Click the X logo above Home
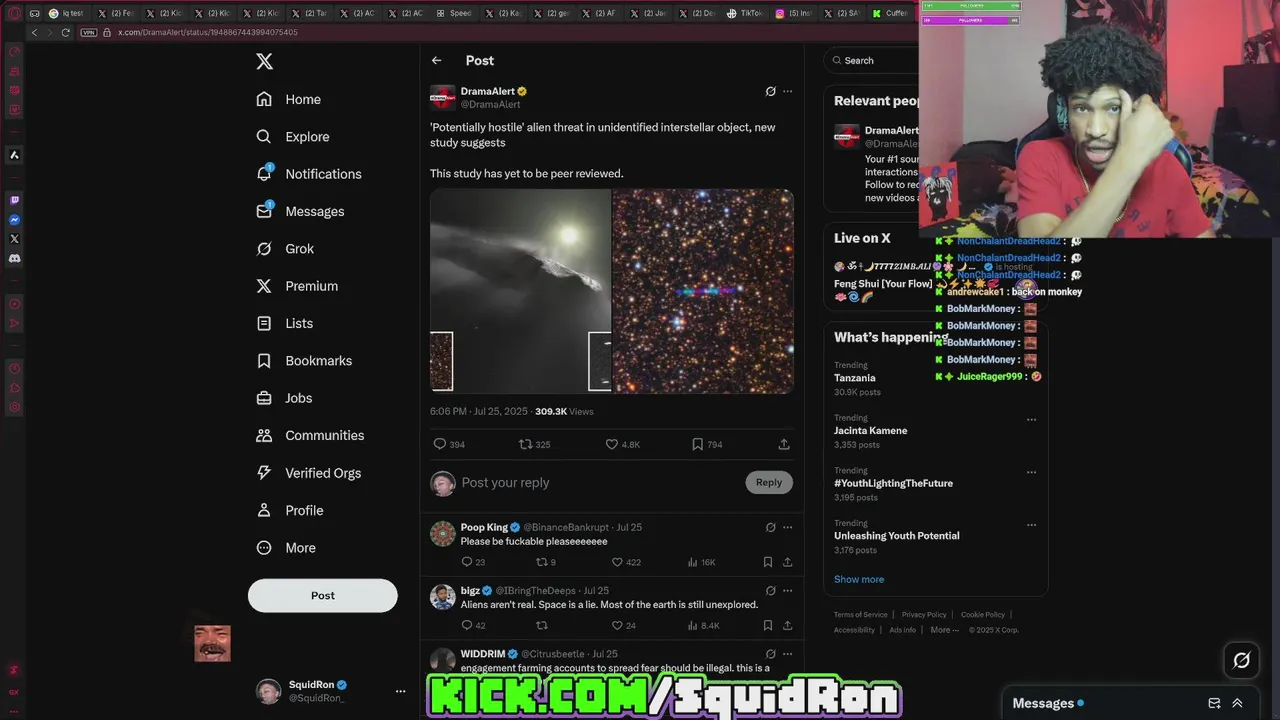The image size is (1280, 720). [264, 61]
